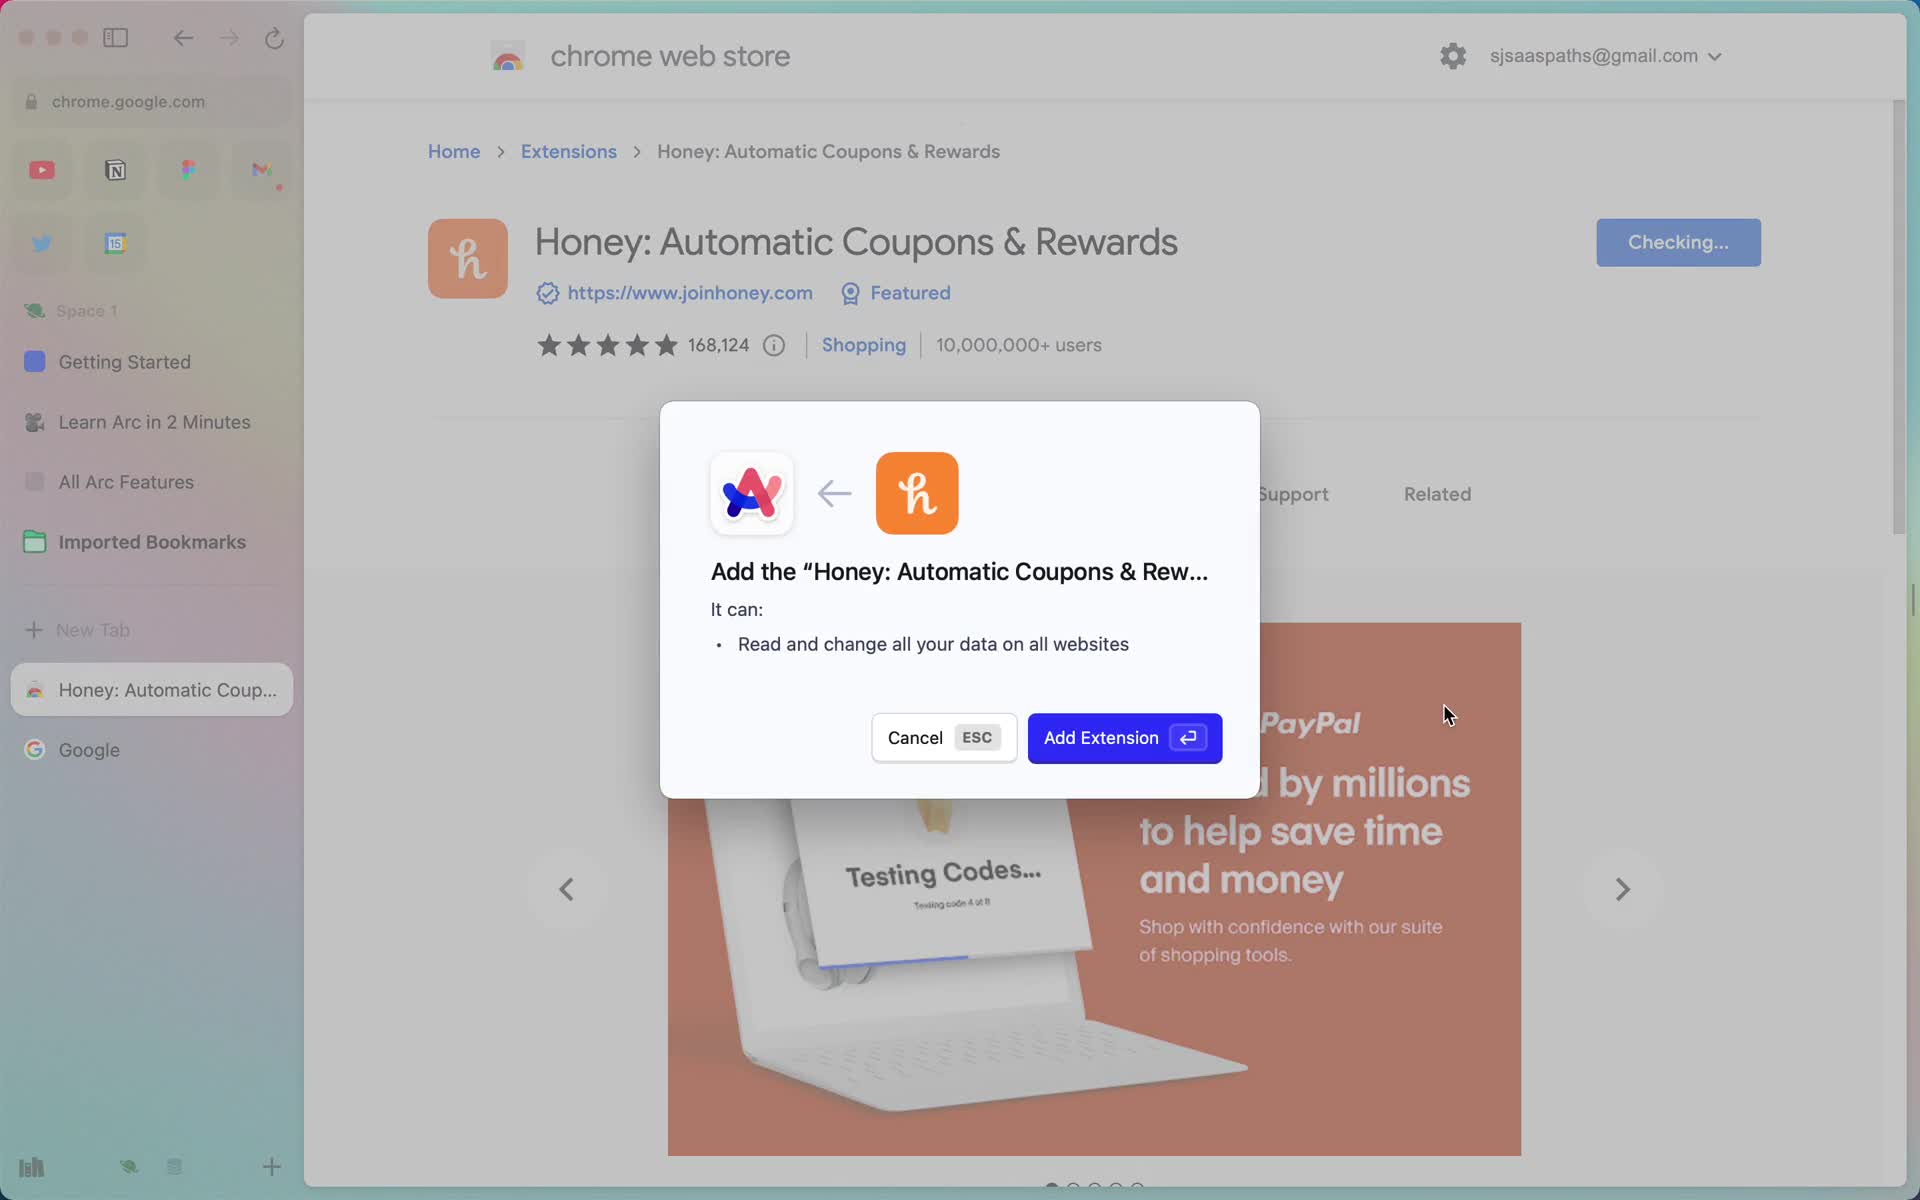Click the extension info tooltip icon
The image size is (1920, 1200).
coord(774,344)
